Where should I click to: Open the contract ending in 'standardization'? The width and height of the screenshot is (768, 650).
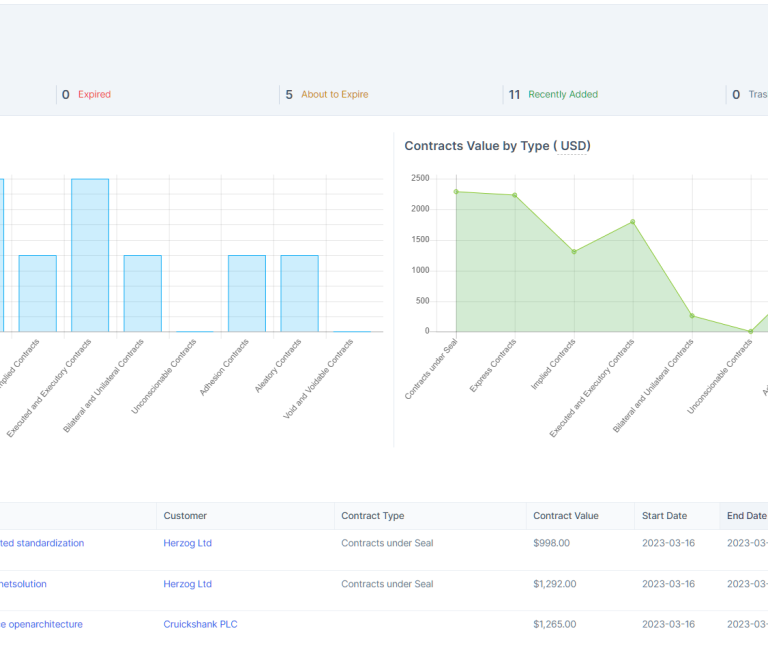click(42, 543)
